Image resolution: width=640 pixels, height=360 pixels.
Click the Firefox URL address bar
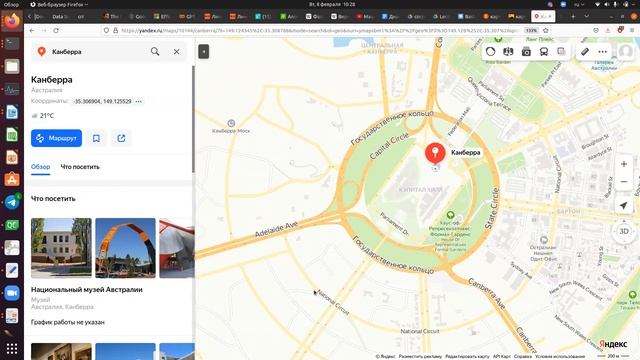(x=319, y=31)
